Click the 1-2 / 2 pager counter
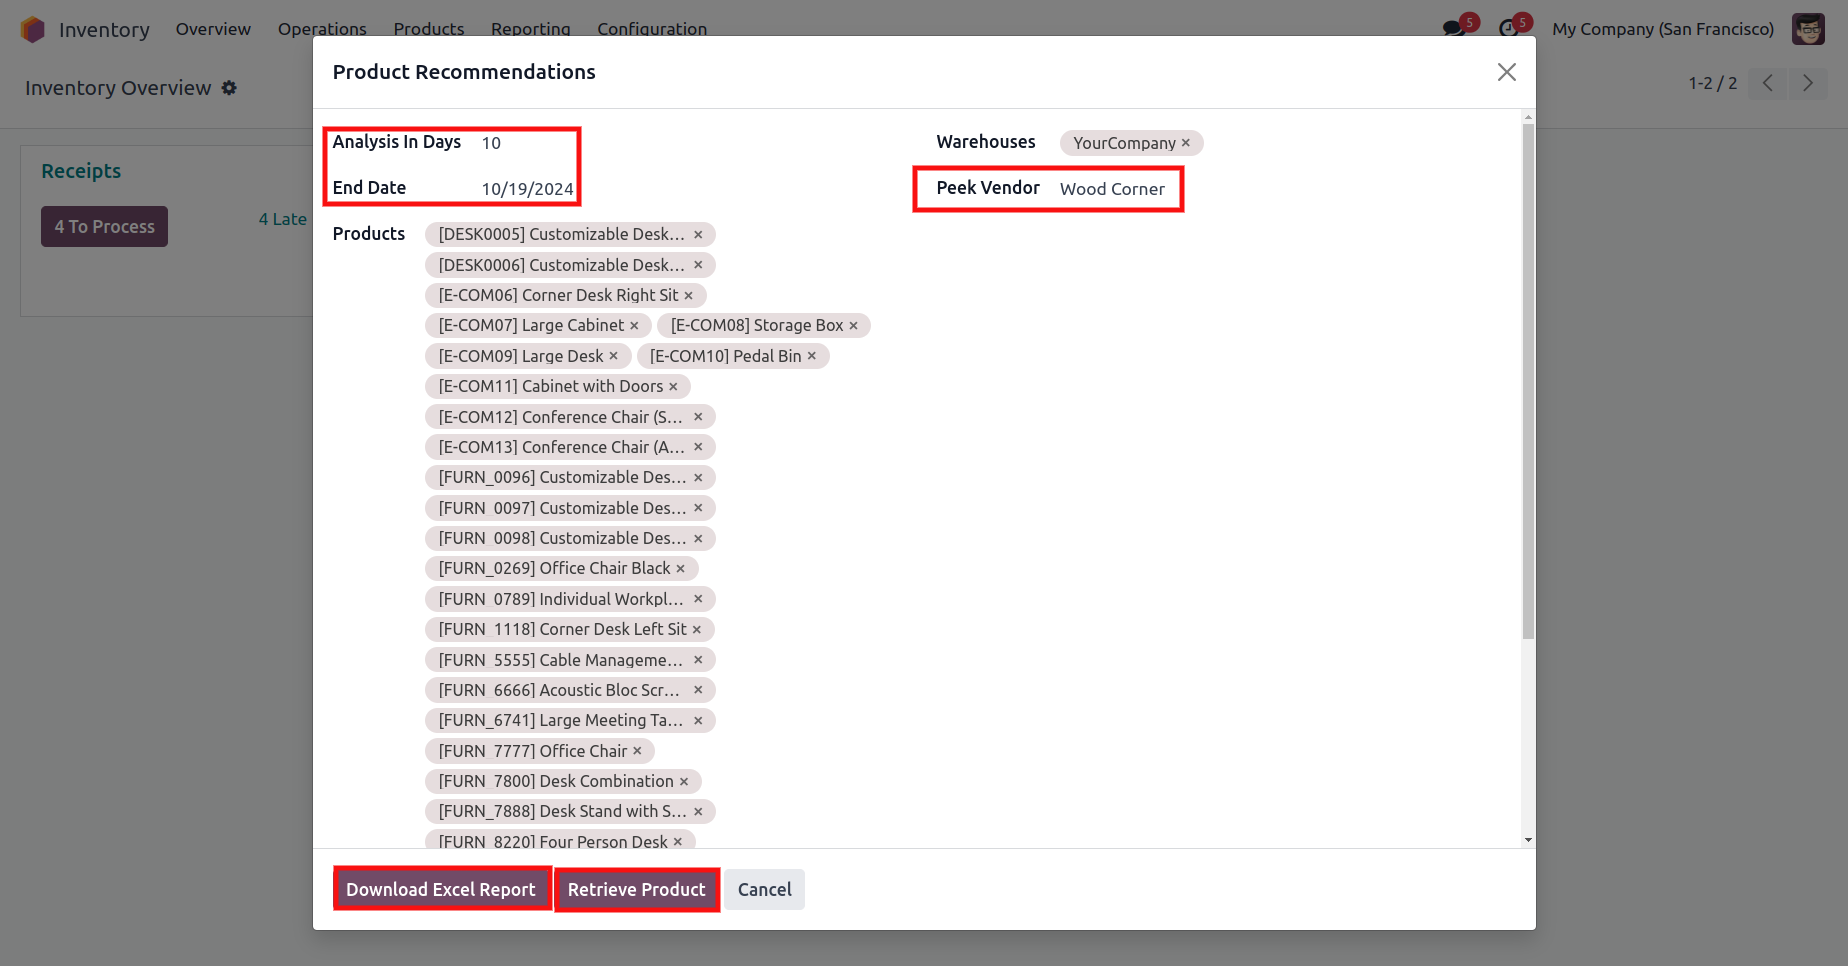This screenshot has width=1848, height=966. (x=1713, y=83)
